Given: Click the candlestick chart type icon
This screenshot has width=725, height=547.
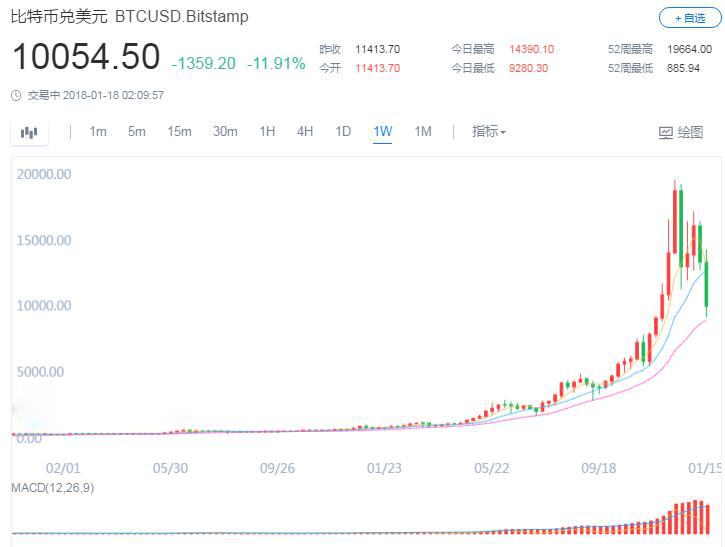Looking at the screenshot, I should pyautogui.click(x=29, y=132).
